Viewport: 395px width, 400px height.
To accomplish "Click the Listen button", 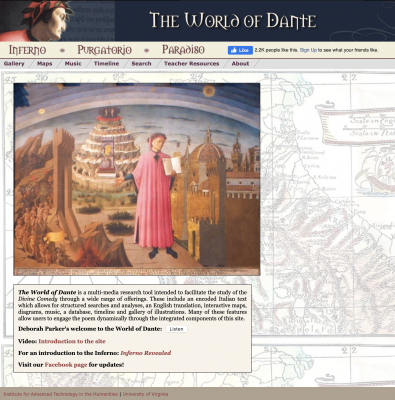I will click(x=176, y=329).
